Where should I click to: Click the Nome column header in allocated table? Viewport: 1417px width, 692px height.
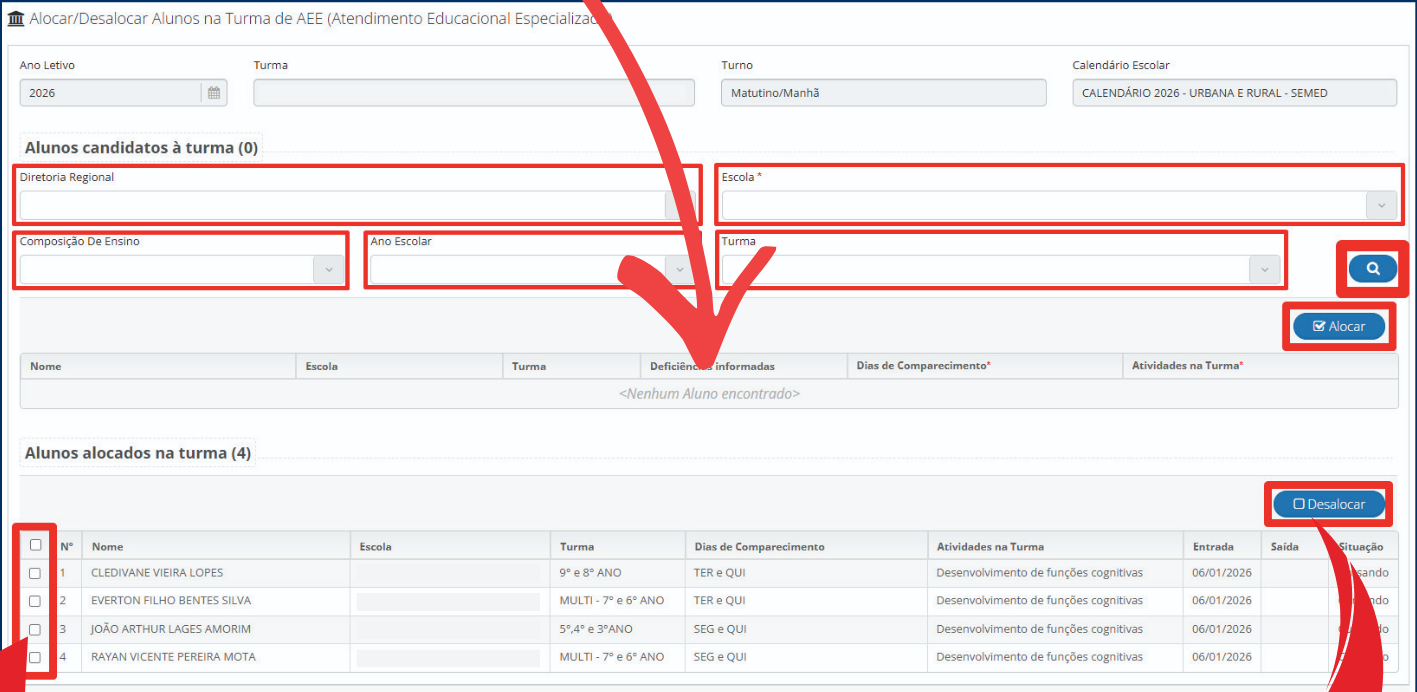click(108, 547)
